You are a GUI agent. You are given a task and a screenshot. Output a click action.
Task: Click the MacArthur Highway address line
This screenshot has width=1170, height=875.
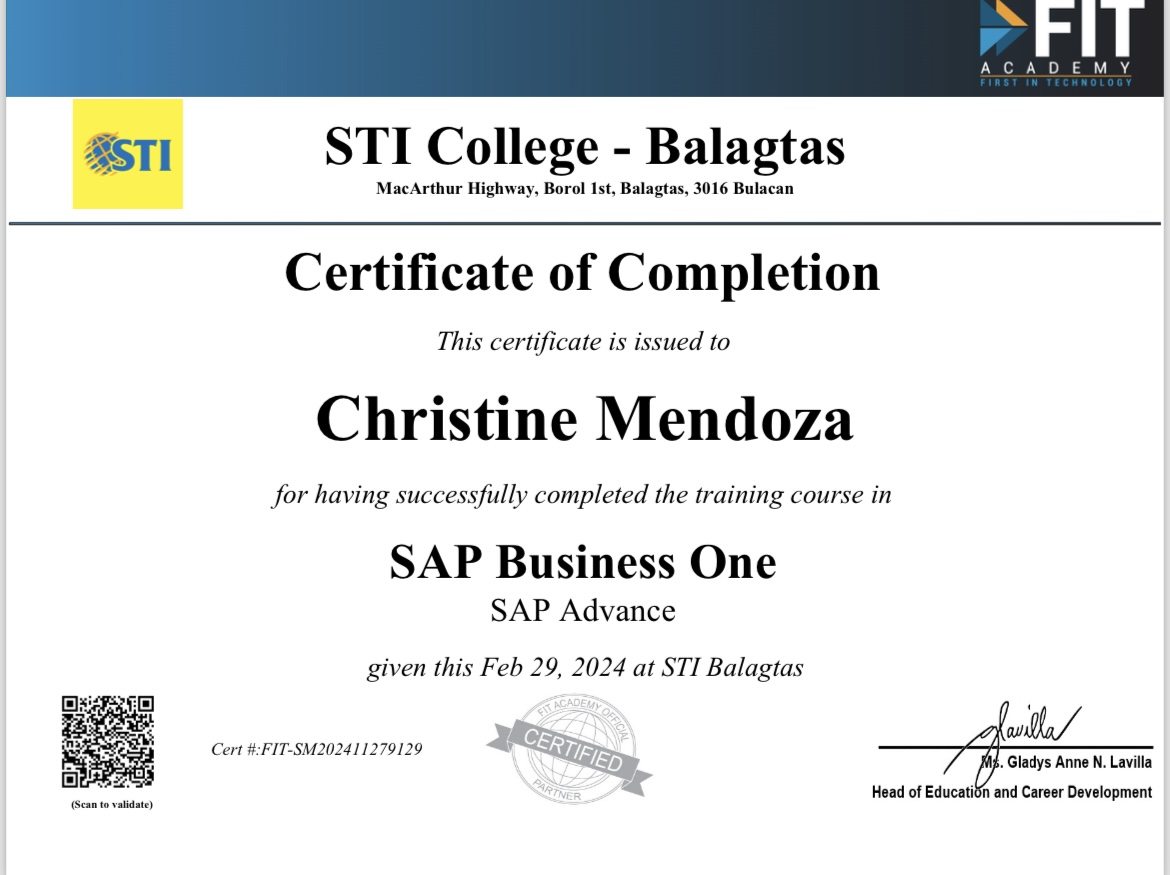[585, 189]
